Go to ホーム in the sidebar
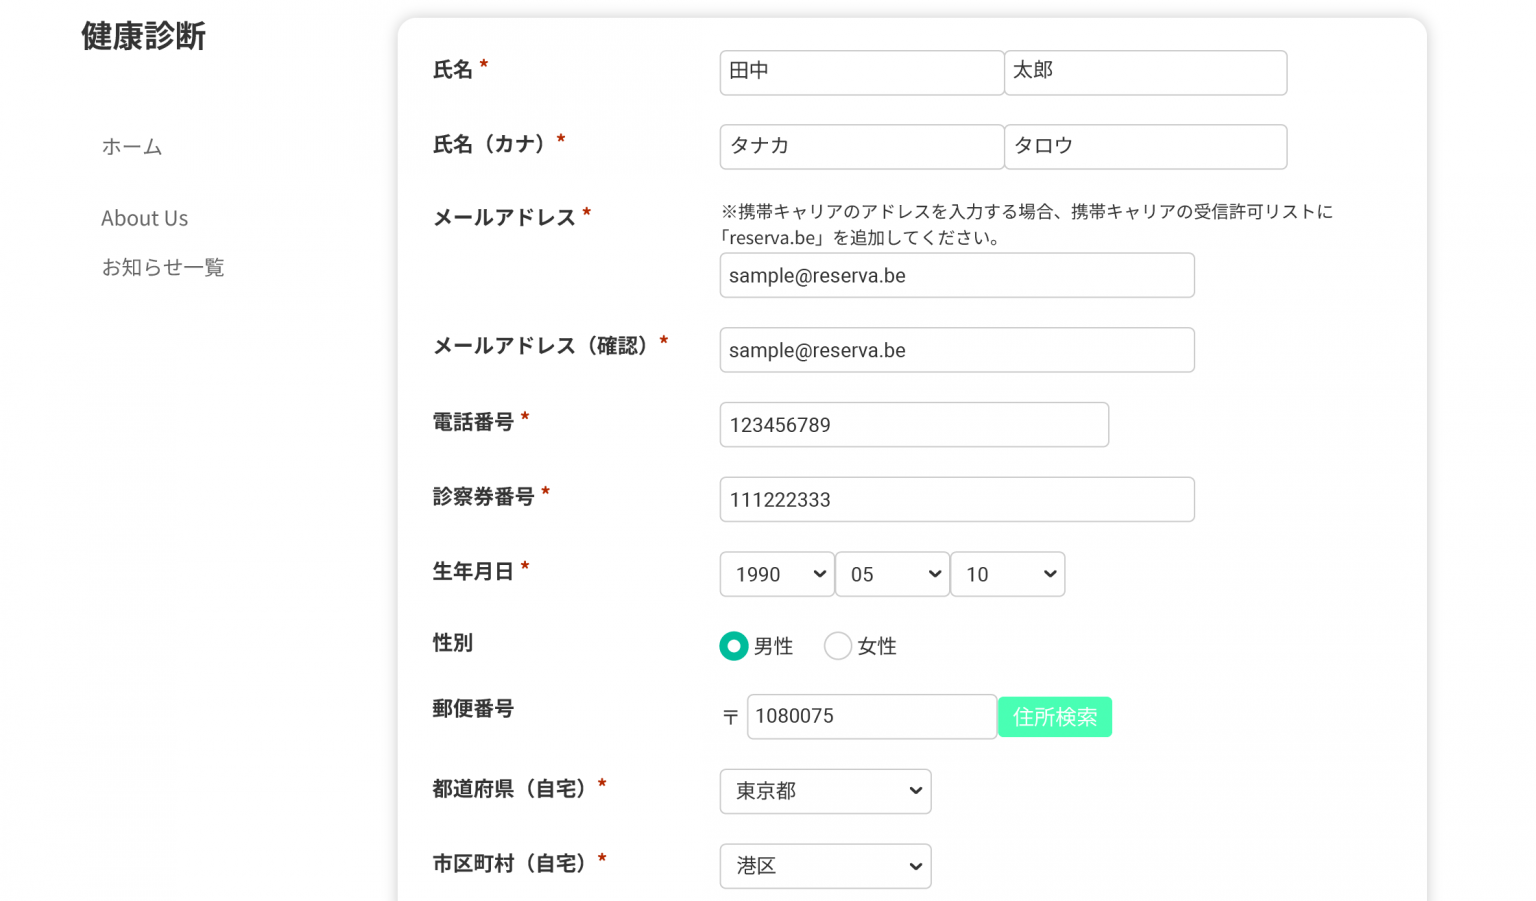This screenshot has width=1536, height=901. 131,147
